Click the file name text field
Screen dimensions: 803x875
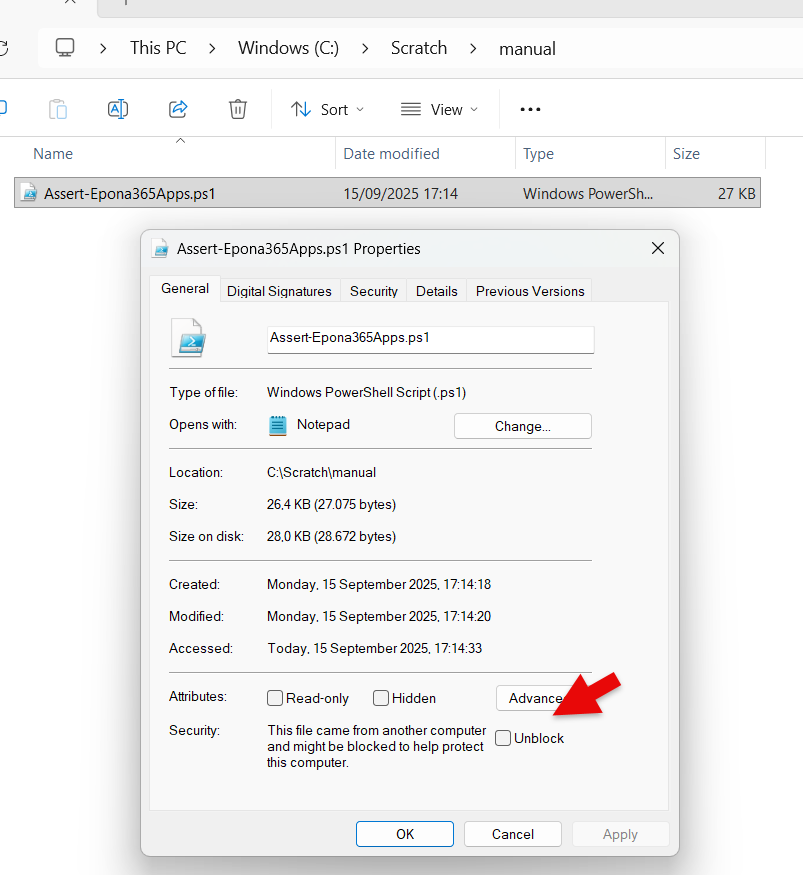coord(430,338)
